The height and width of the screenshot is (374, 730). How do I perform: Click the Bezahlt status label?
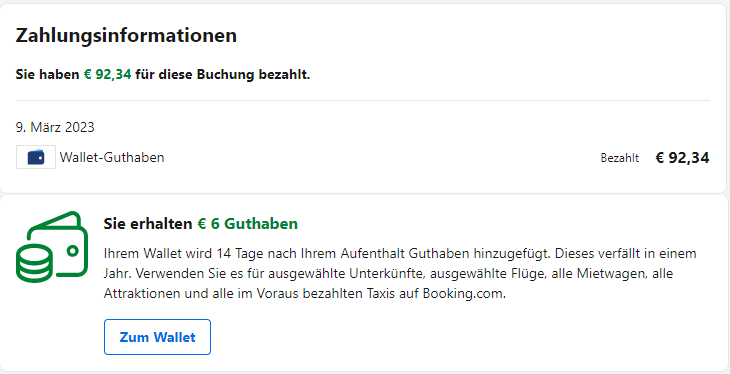620,158
